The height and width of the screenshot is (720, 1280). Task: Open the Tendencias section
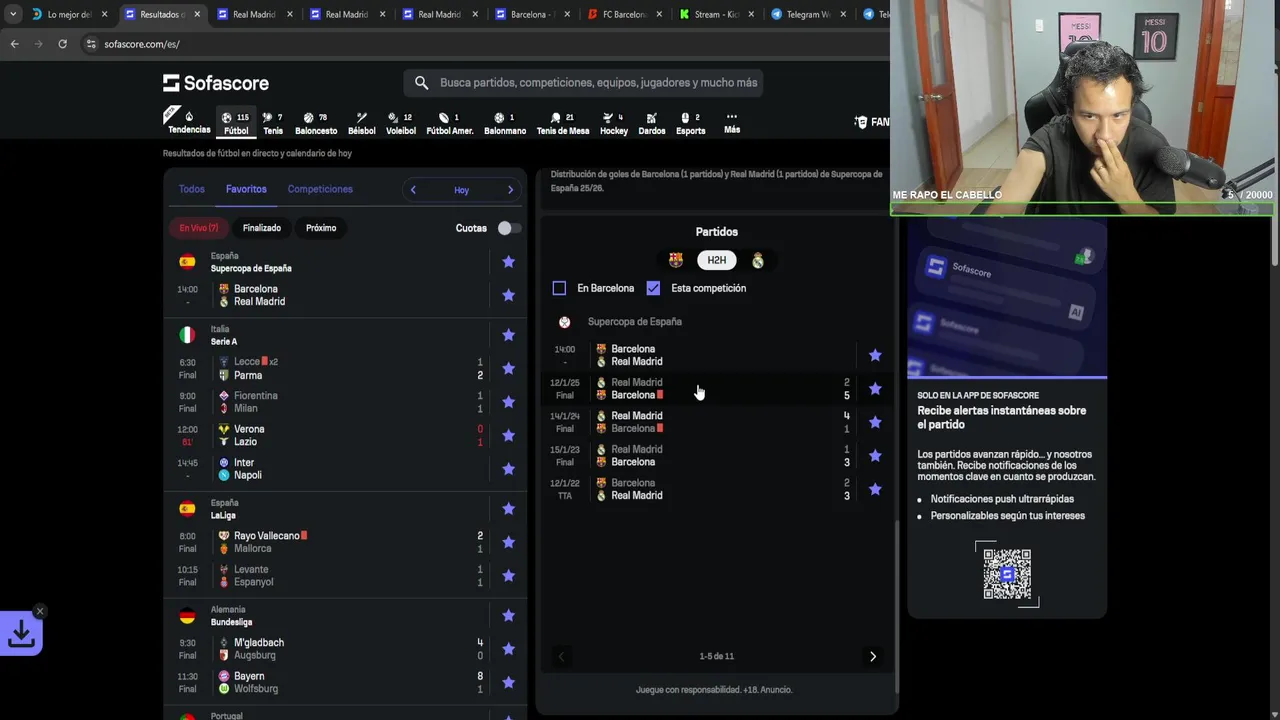[189, 124]
